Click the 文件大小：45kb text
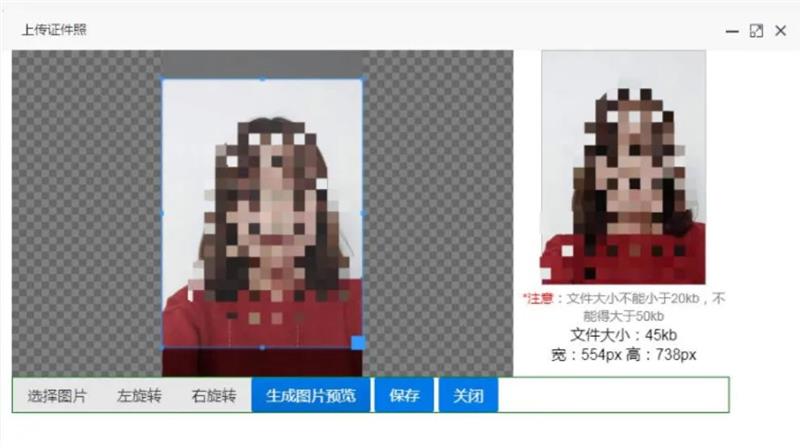 click(x=623, y=335)
